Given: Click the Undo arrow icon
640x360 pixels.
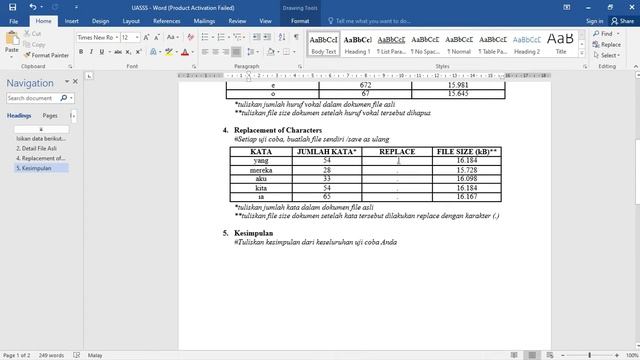Looking at the screenshot, I should (x=33, y=7).
